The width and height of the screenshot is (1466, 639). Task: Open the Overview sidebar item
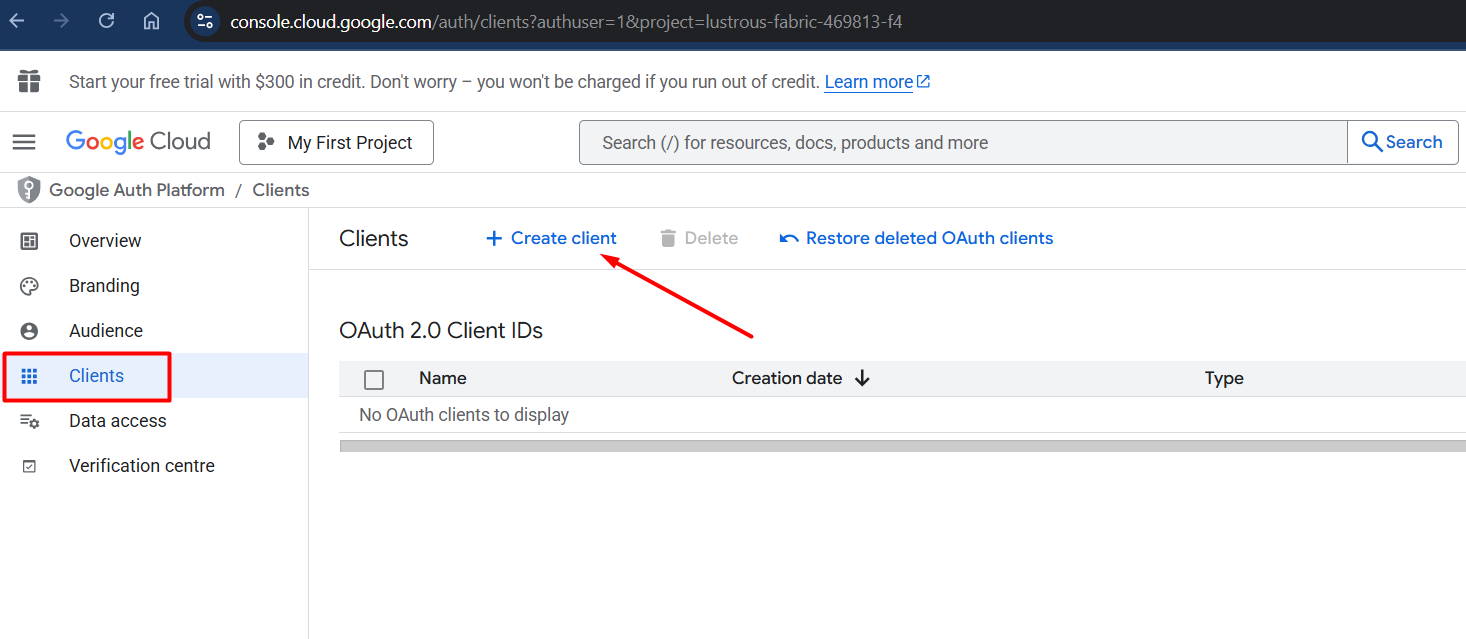154,241
